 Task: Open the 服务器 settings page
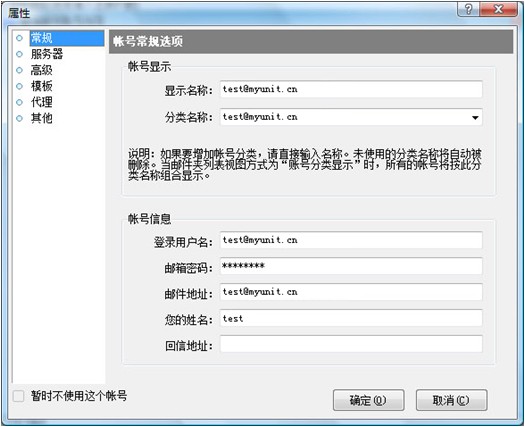click(47, 54)
